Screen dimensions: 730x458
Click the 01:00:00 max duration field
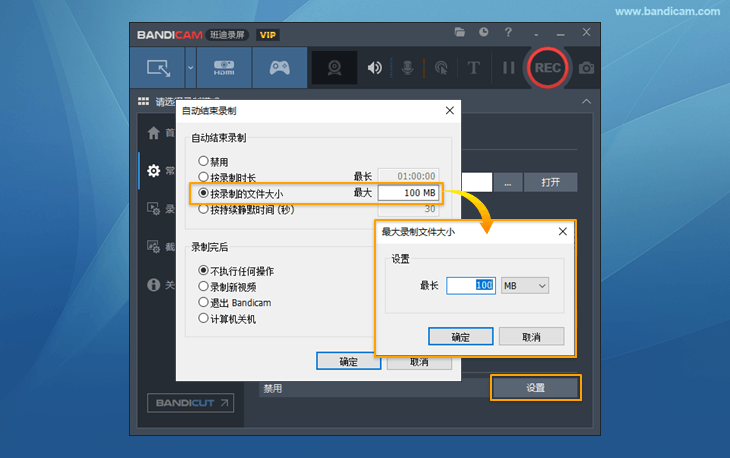pyautogui.click(x=408, y=176)
